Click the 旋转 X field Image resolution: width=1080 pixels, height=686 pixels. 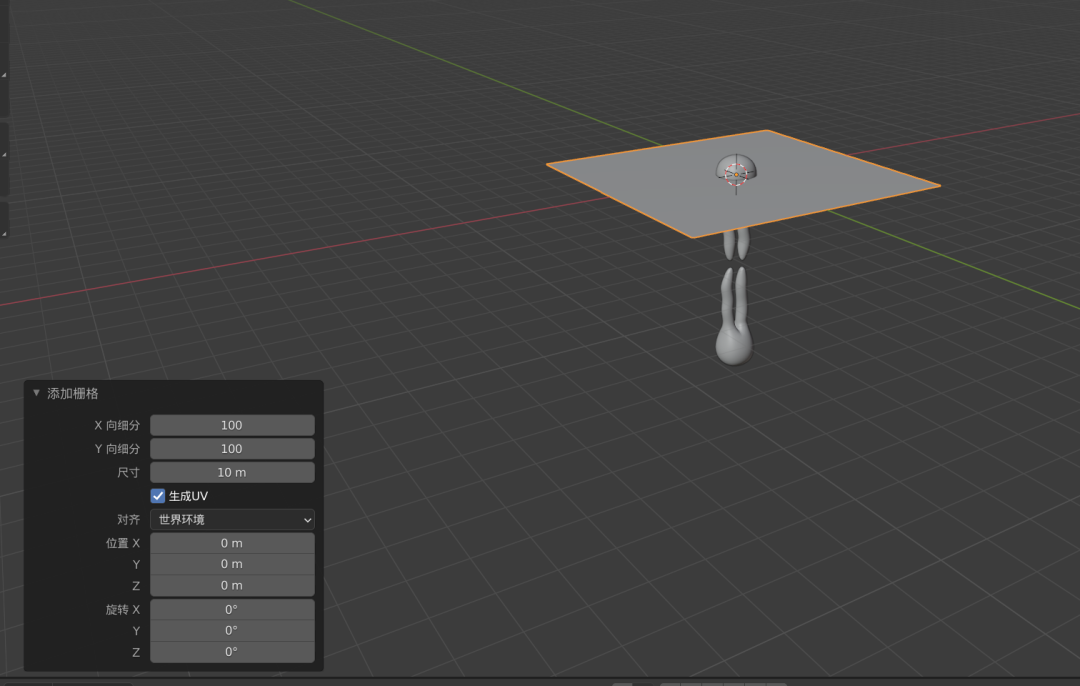click(x=232, y=610)
